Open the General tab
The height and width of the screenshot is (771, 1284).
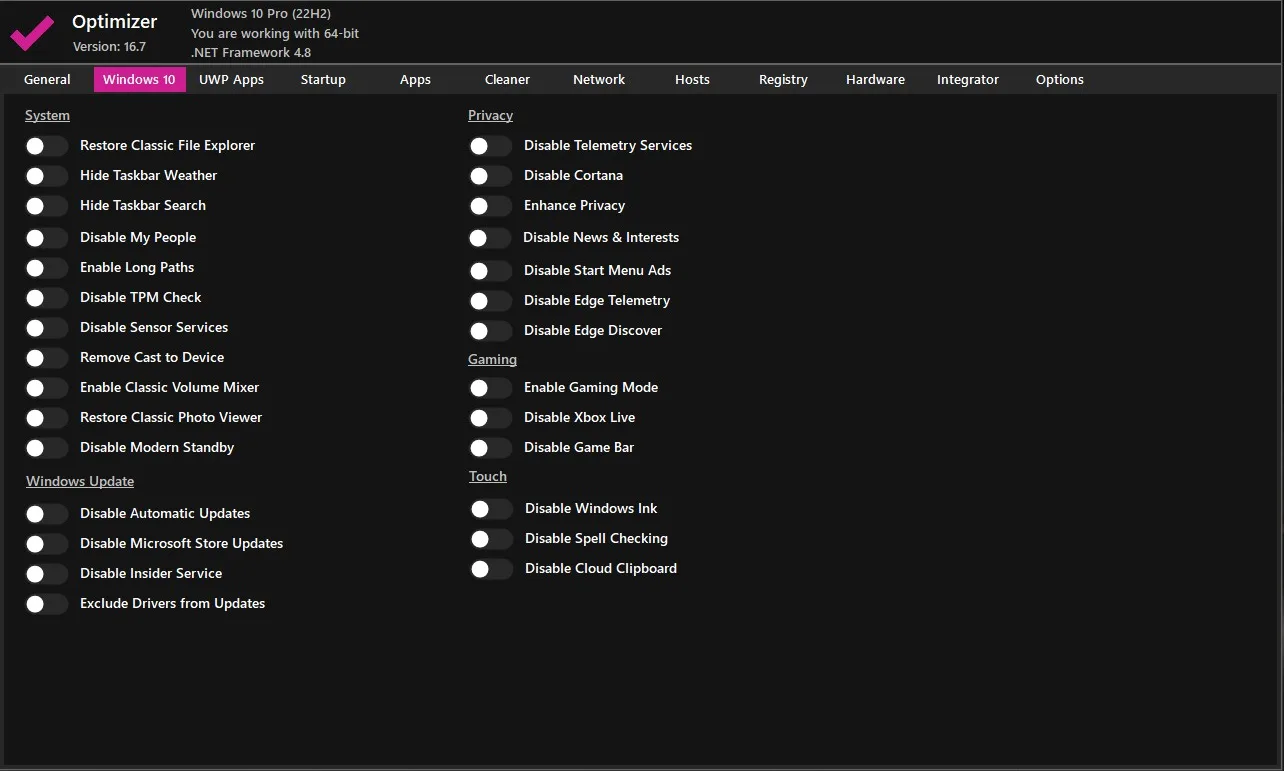click(47, 80)
